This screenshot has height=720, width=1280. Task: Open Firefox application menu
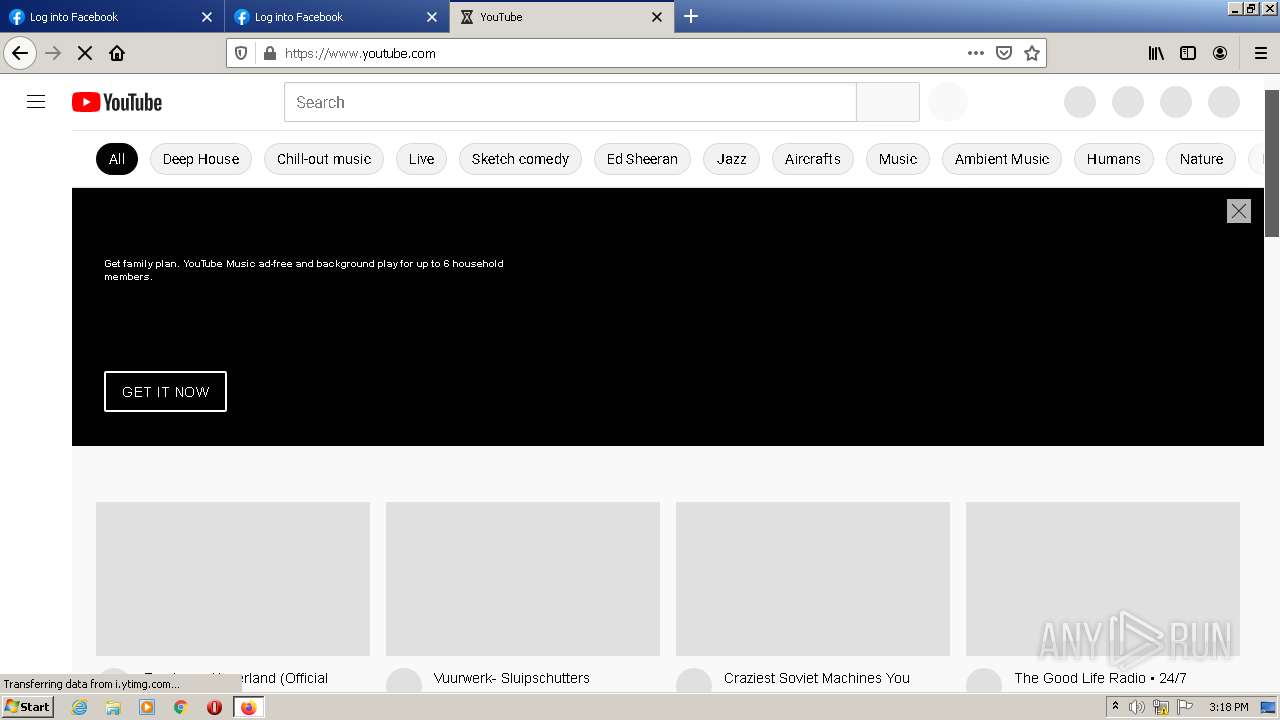click(1260, 53)
